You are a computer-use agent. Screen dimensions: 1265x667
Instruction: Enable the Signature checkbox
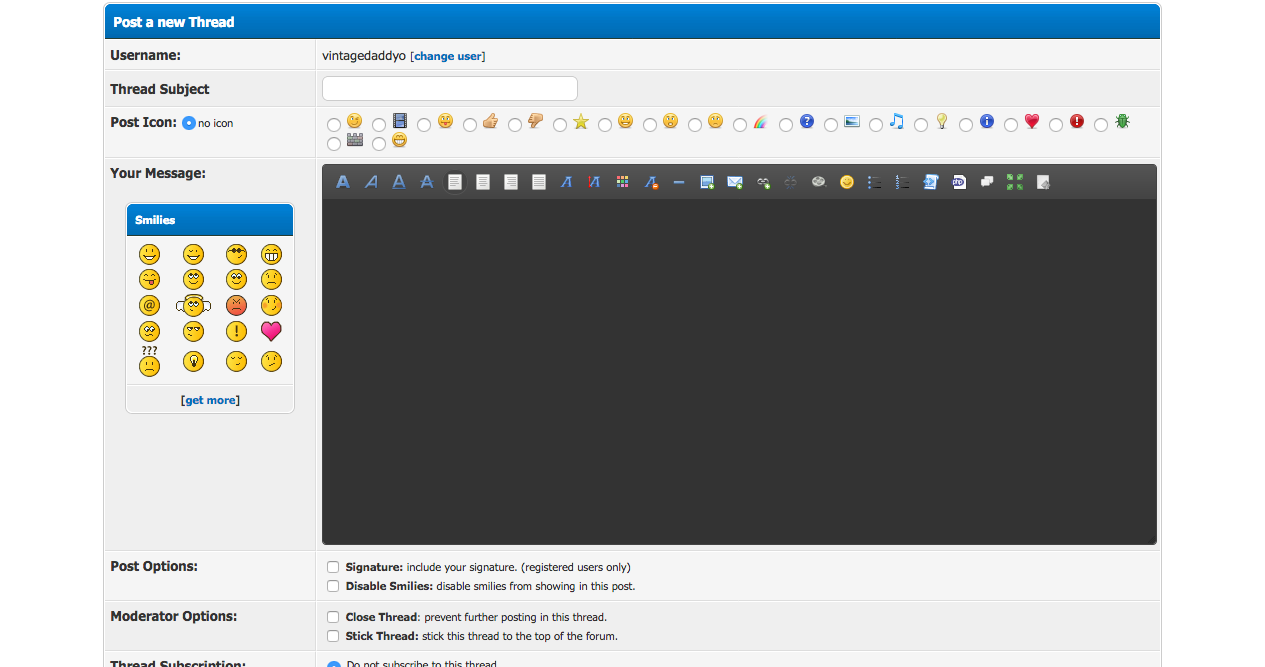333,567
